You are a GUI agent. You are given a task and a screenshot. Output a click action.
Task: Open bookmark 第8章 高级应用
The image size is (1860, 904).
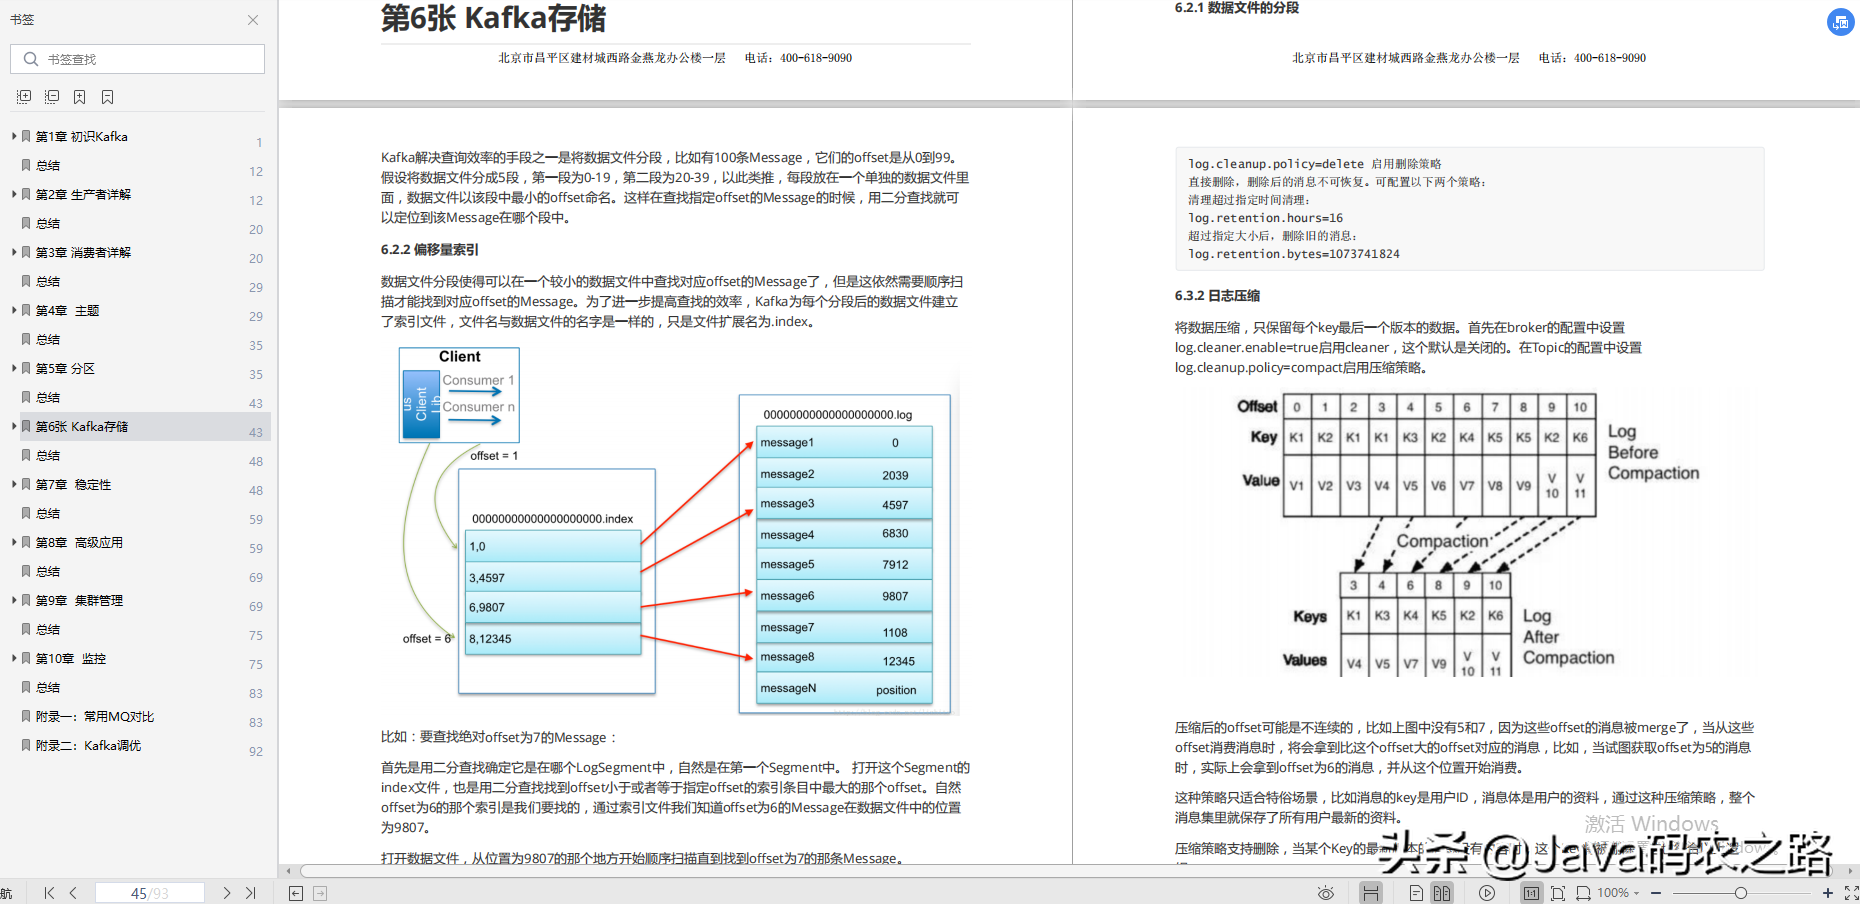click(79, 542)
